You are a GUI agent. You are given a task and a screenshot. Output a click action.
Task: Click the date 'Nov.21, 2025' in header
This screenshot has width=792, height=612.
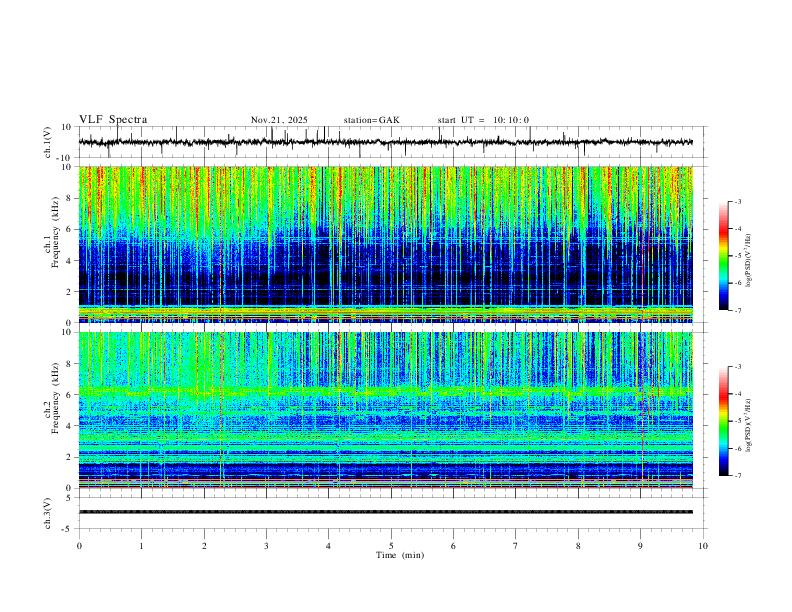[279, 120]
